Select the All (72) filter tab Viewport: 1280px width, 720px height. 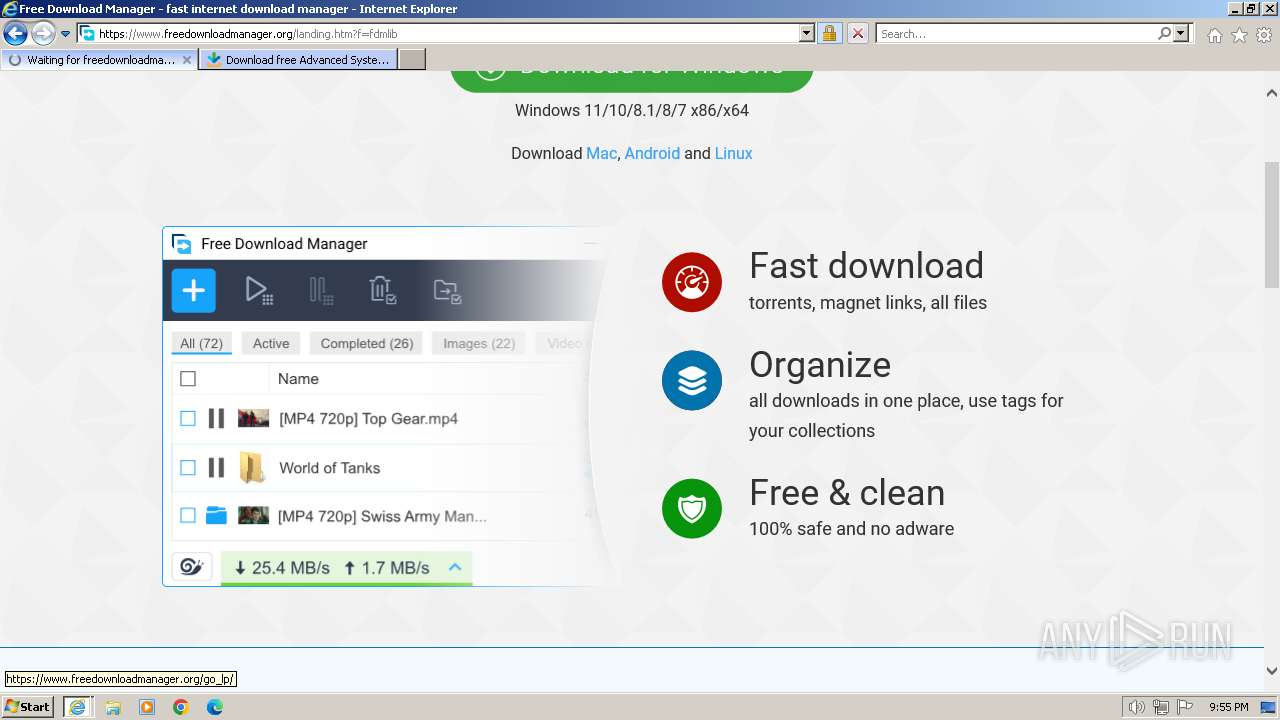pyautogui.click(x=201, y=343)
